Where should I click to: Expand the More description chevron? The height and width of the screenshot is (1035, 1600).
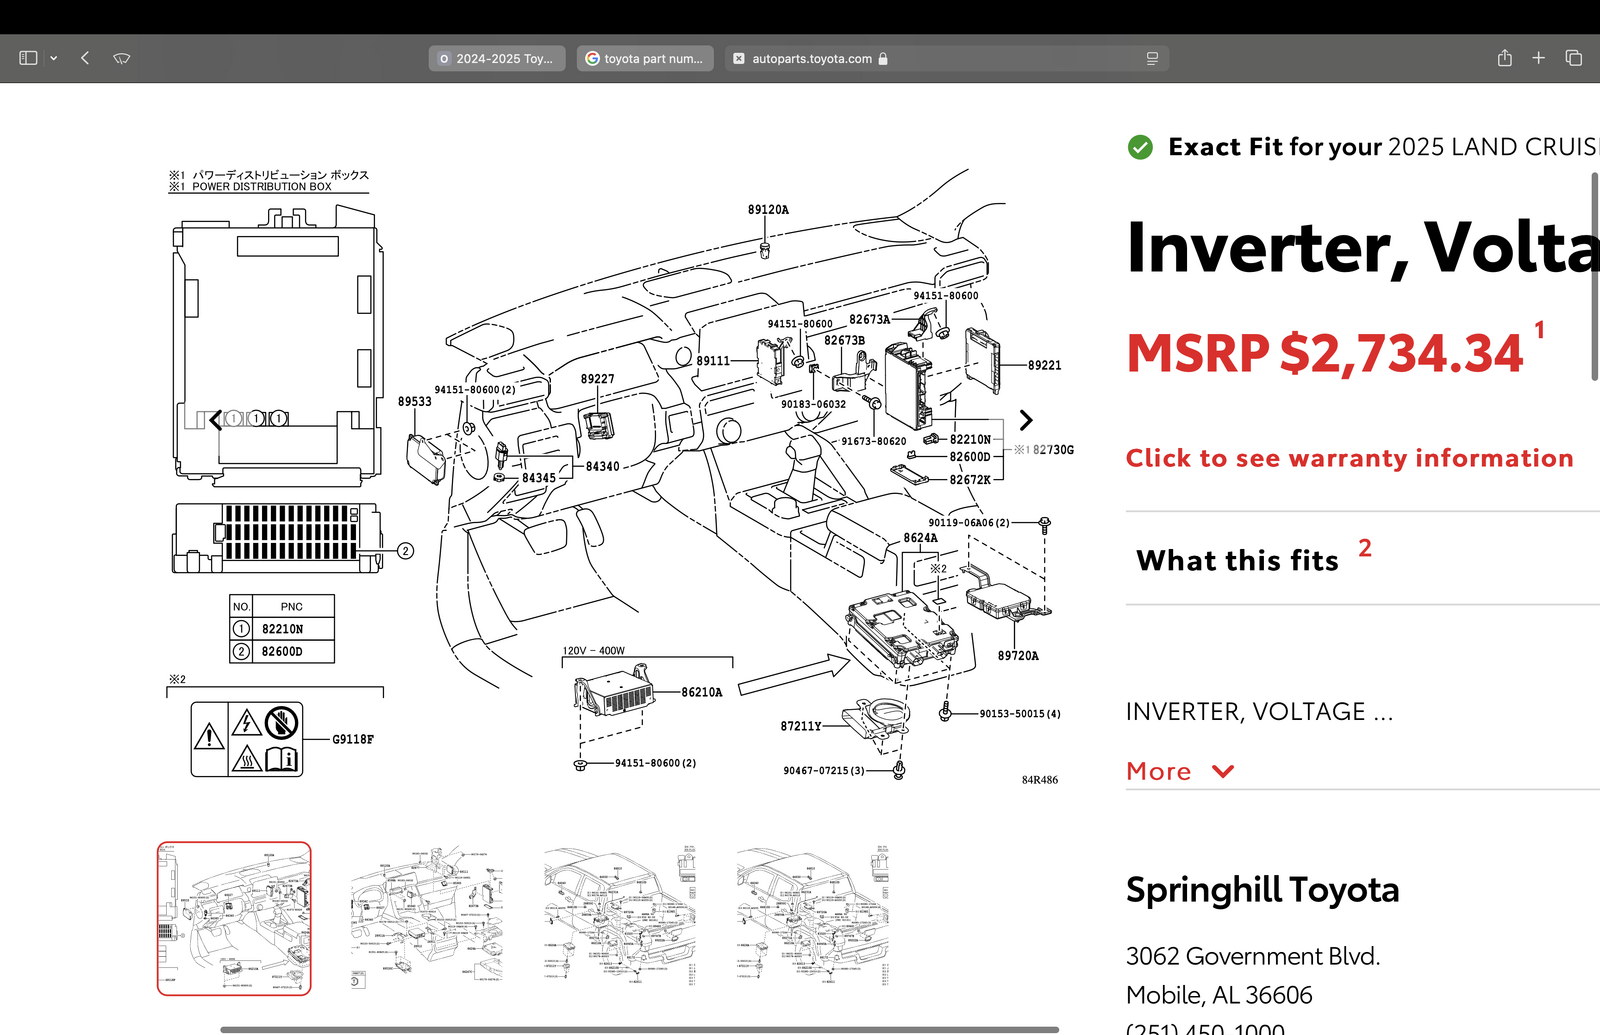tap(1222, 771)
